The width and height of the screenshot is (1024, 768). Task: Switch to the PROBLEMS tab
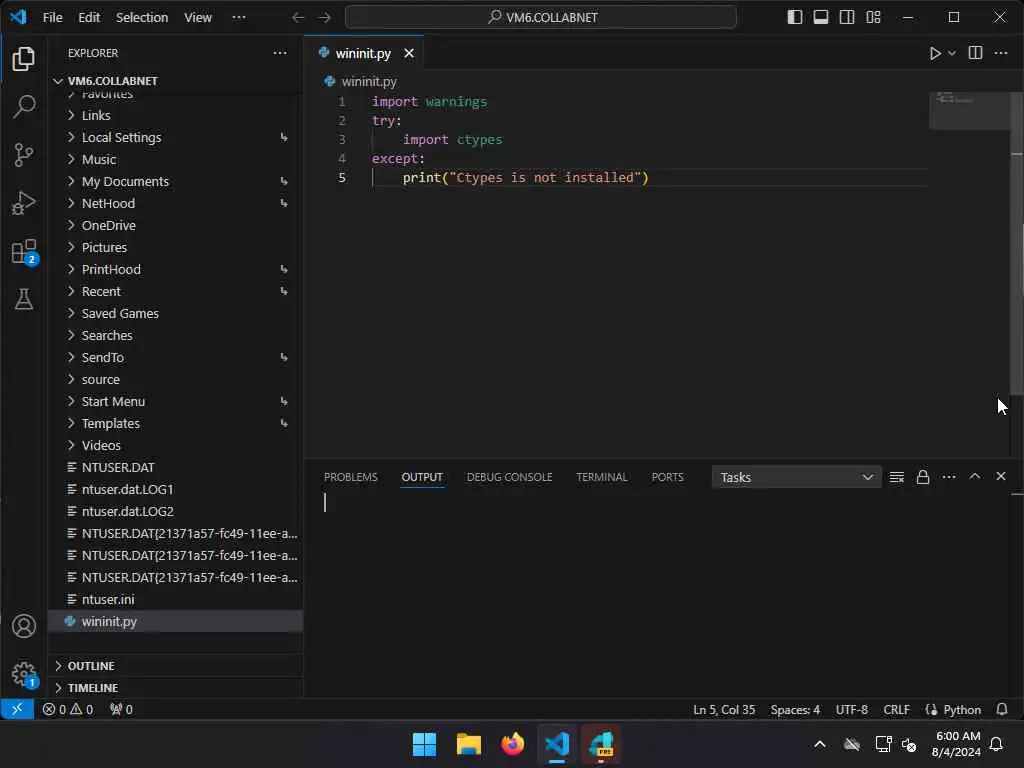pos(351,477)
